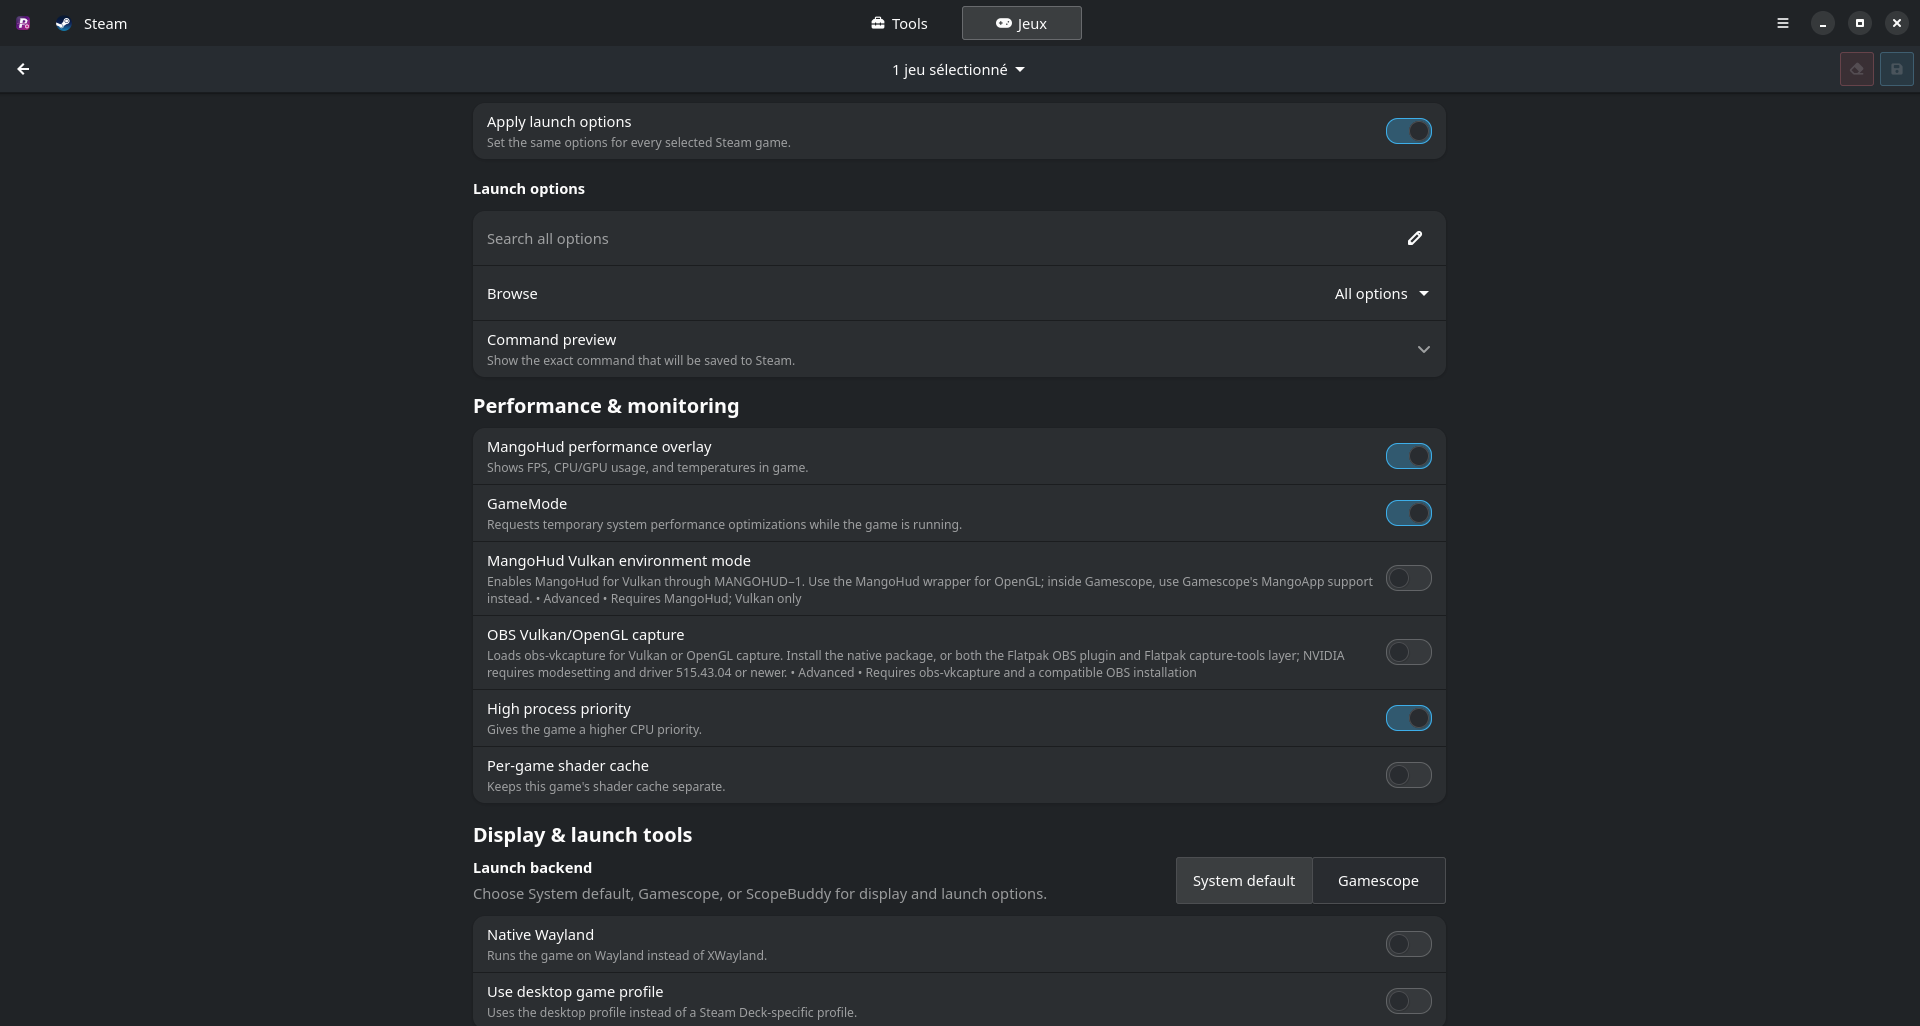Click the 'Launch backend' label
Viewport: 1920px width, 1026px height.
coord(532,868)
